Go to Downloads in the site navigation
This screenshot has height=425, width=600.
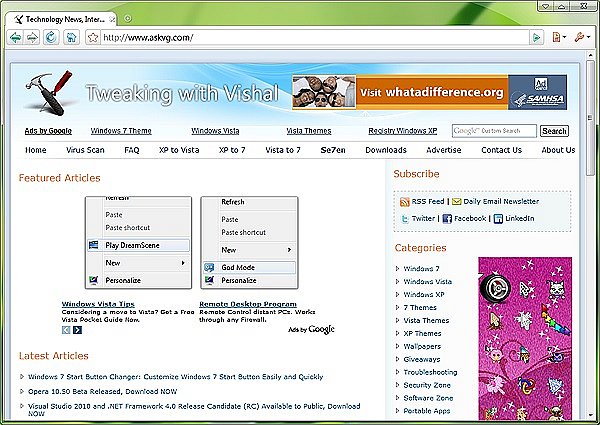385,150
